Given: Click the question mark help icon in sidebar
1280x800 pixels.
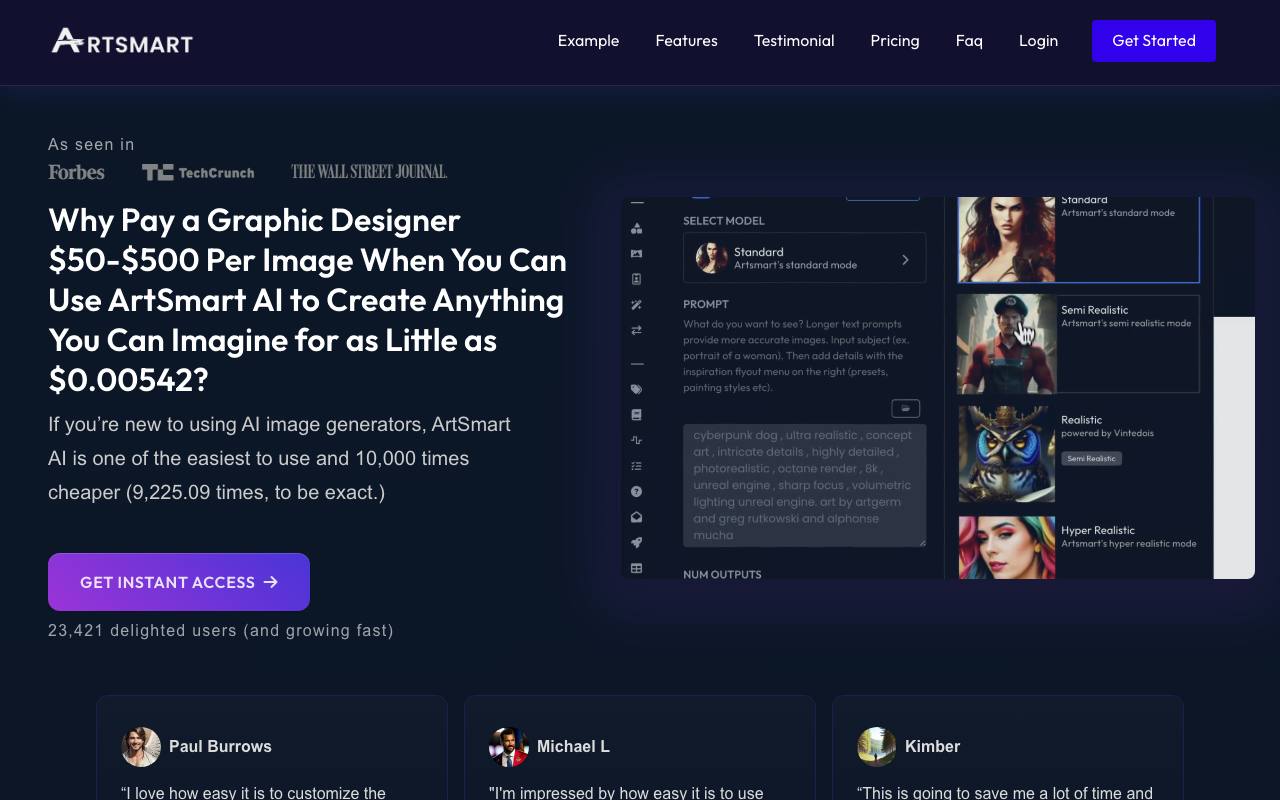Looking at the screenshot, I should 637,491.
